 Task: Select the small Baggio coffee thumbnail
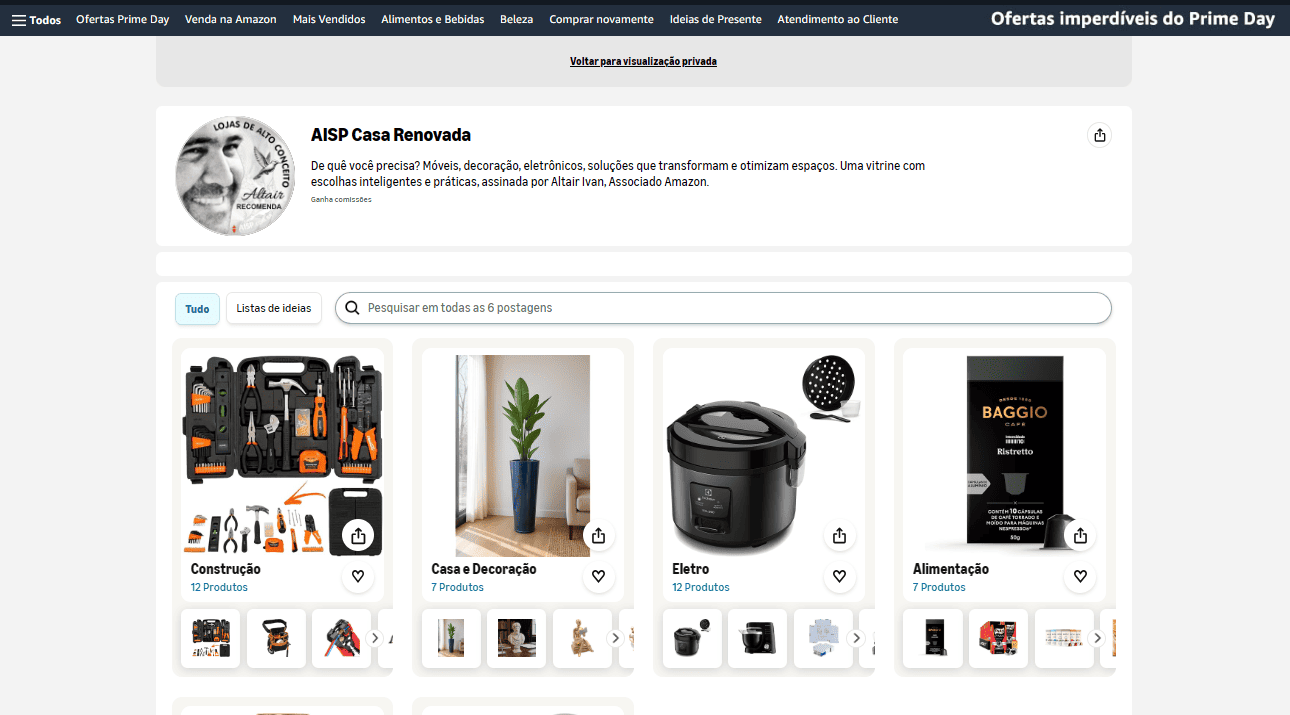pyautogui.click(x=933, y=638)
